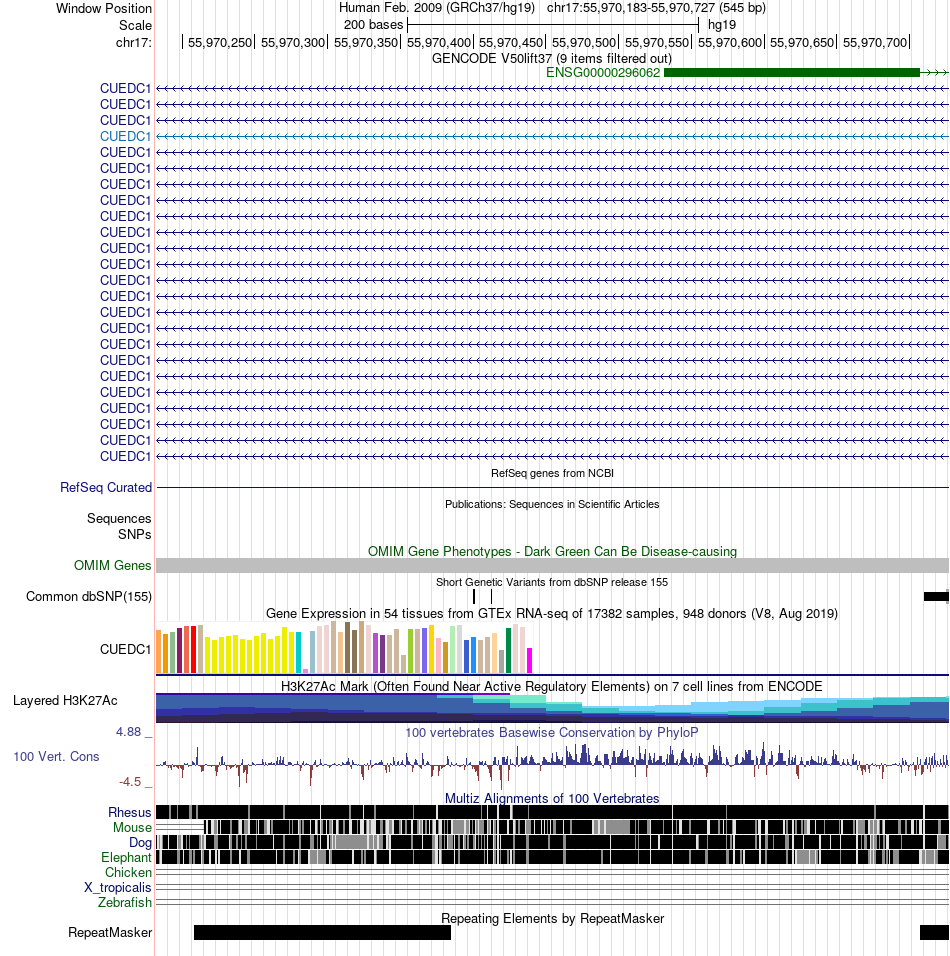The width and height of the screenshot is (950, 956).
Task: Click the RefSeq Curated label
Action: pos(106,488)
